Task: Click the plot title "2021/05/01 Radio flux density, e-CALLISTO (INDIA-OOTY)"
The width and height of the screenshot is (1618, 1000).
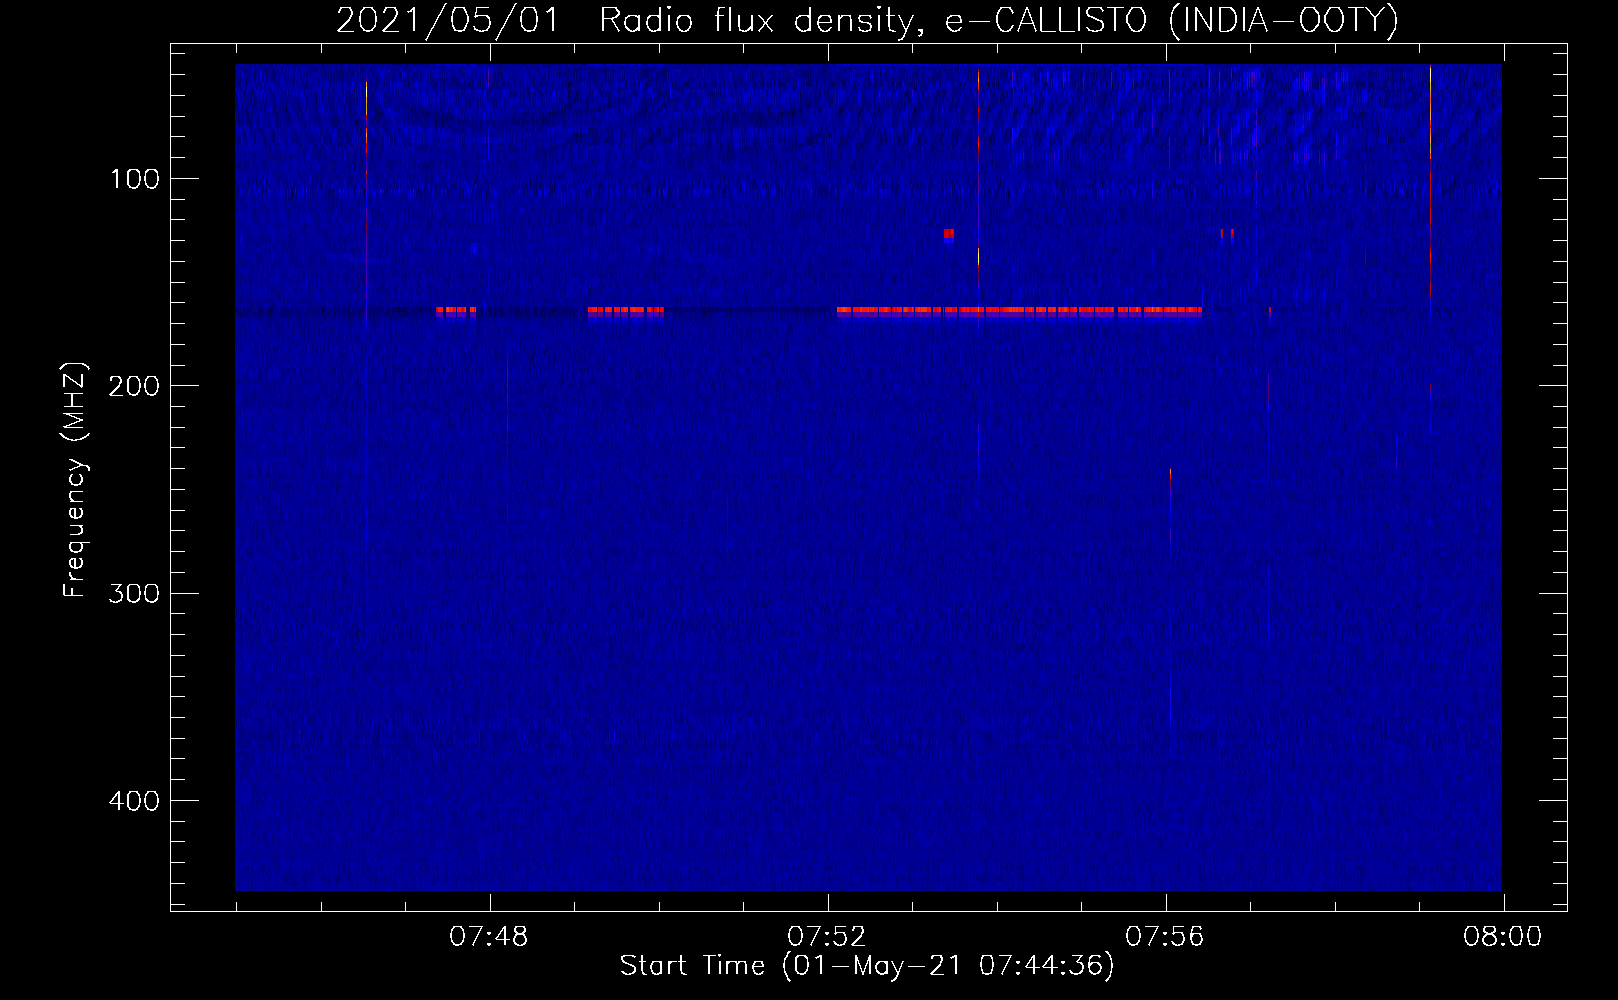Action: point(867,20)
